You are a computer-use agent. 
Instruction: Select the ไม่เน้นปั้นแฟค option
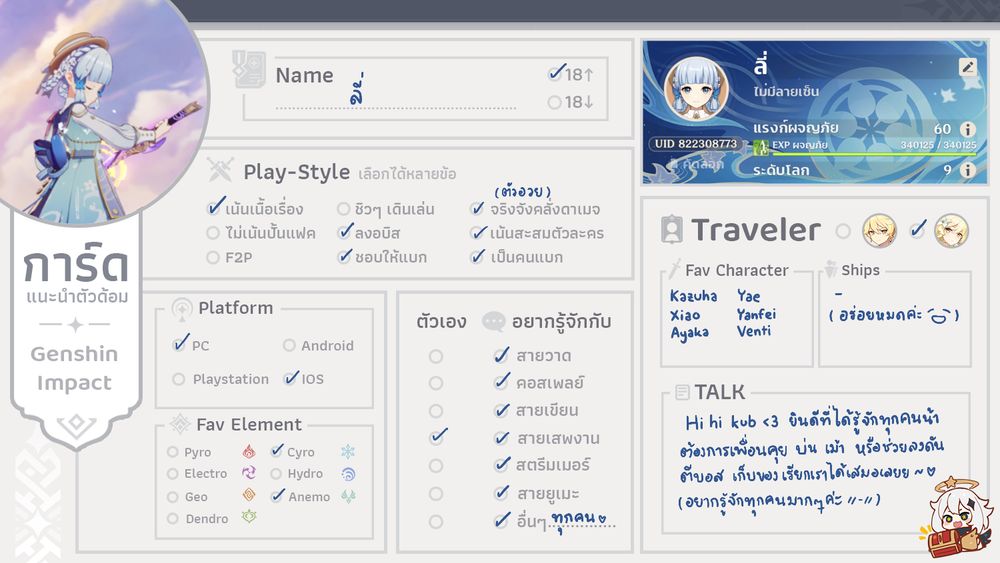(213, 233)
